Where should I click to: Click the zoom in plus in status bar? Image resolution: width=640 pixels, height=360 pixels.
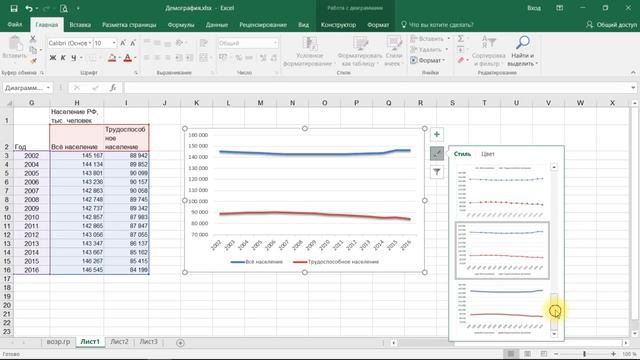click(x=613, y=354)
